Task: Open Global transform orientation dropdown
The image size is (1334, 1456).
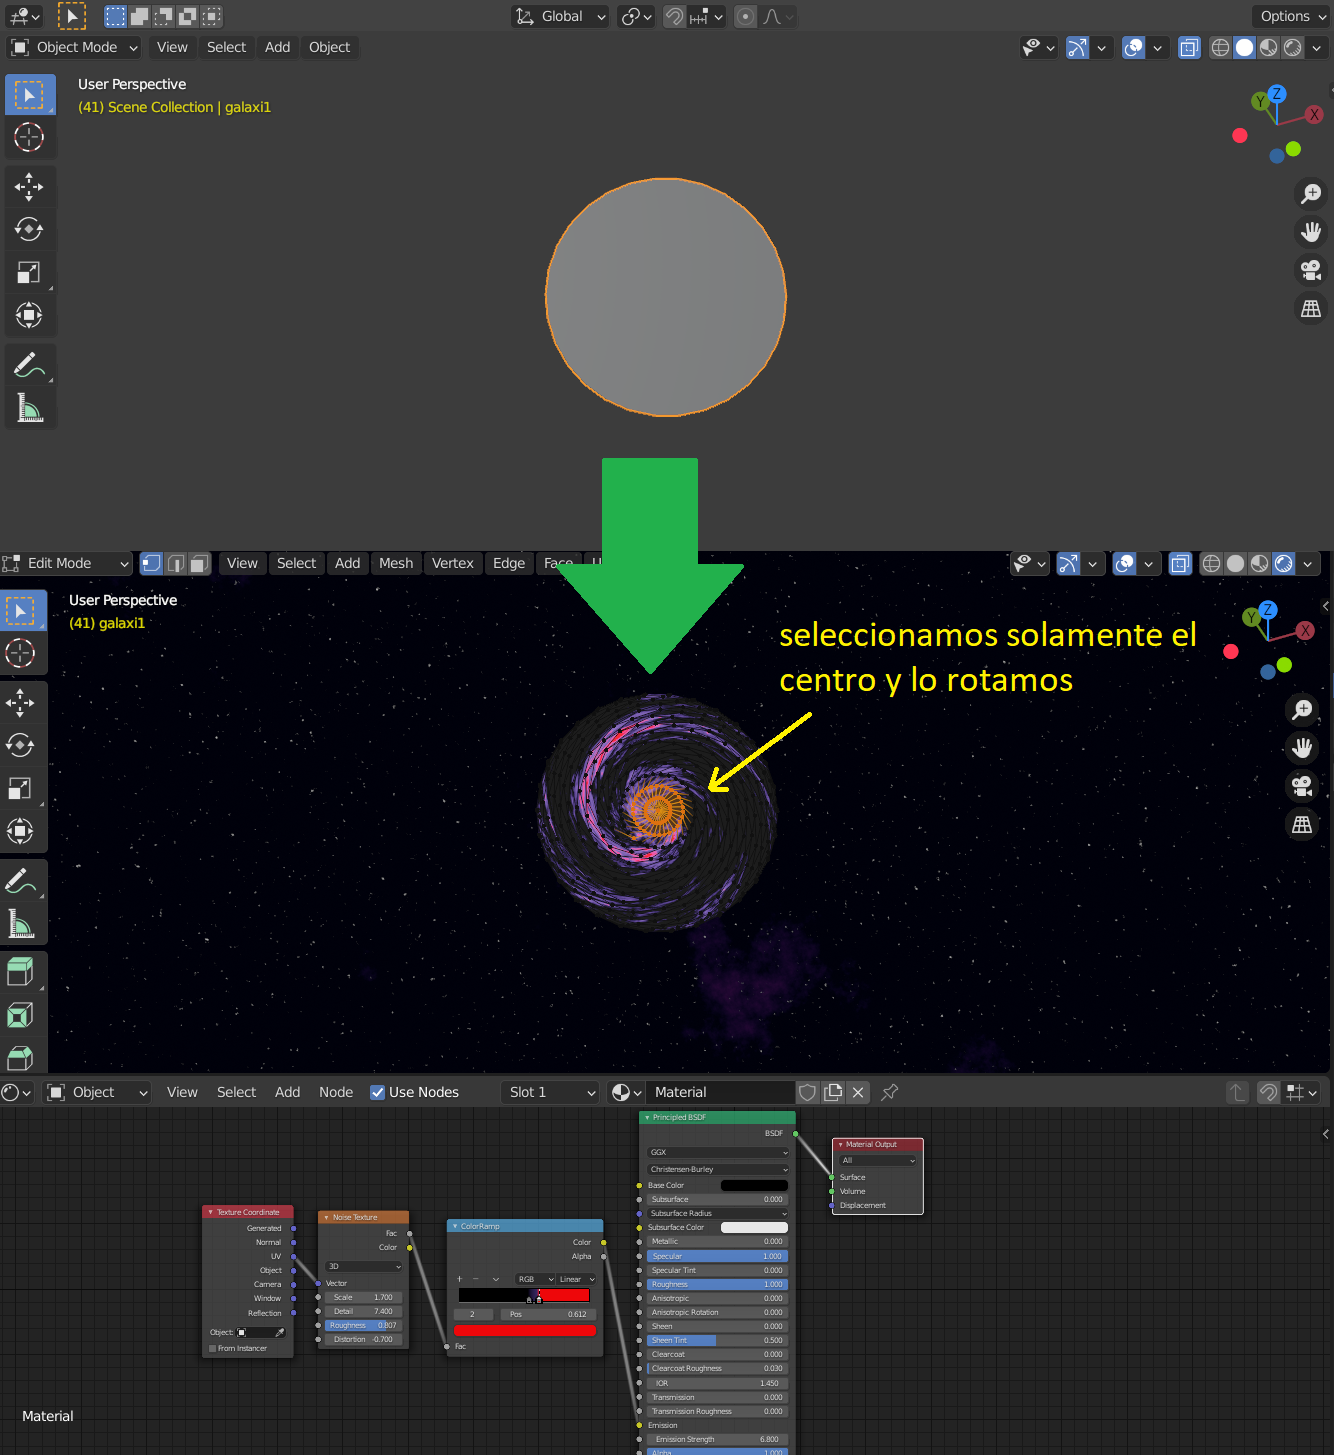Action: 560,16
